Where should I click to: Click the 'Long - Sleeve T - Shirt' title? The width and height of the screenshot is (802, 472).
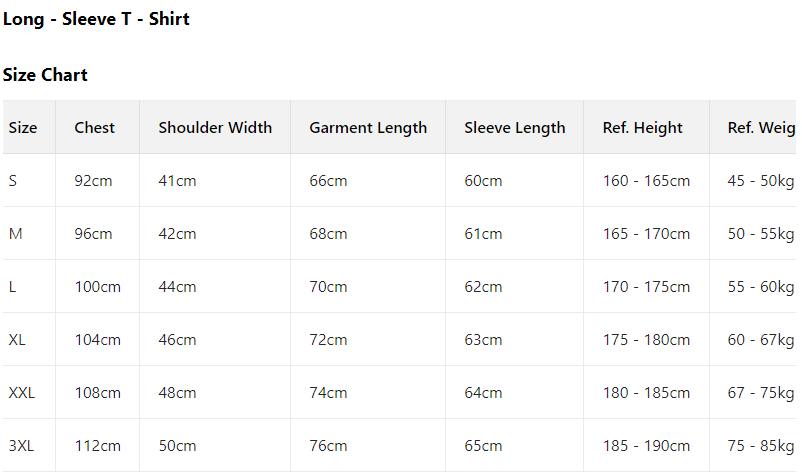96,19
